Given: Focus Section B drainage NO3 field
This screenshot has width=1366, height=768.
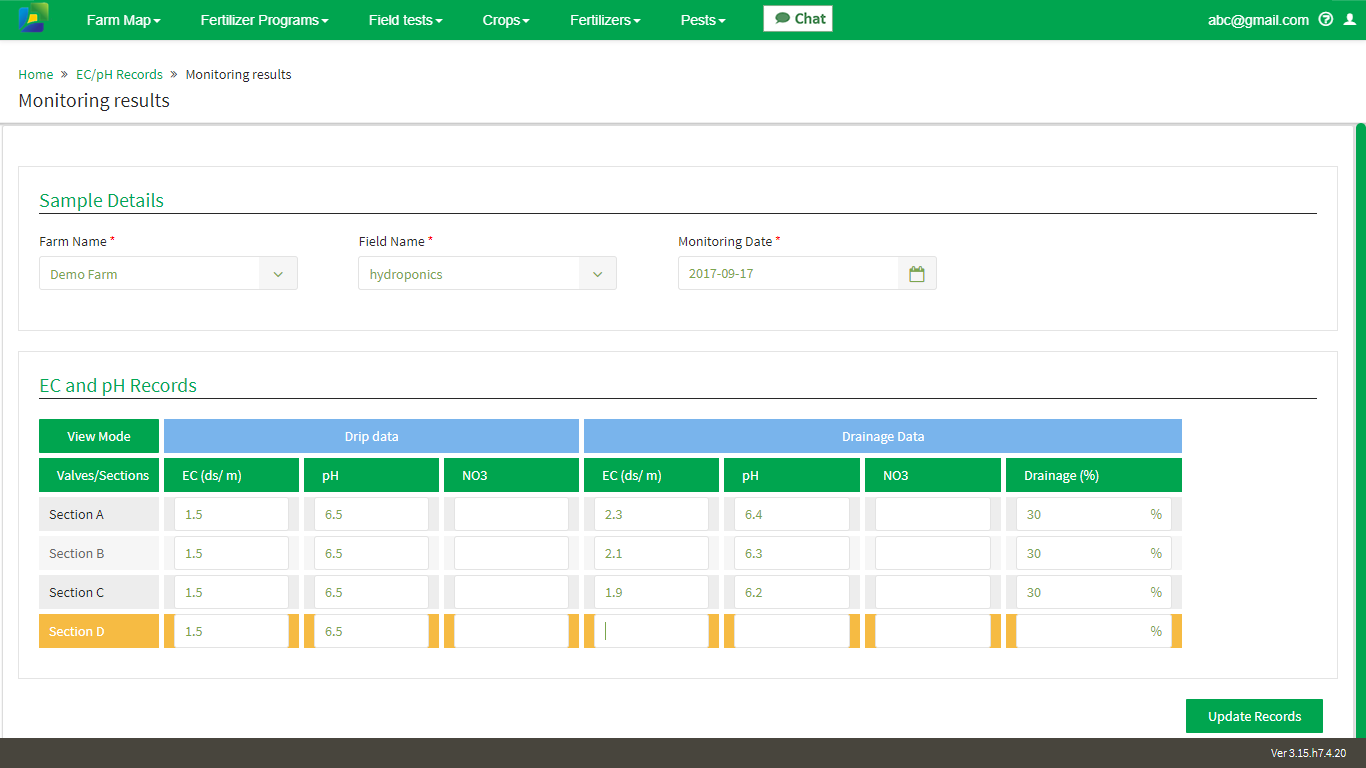Looking at the screenshot, I should 933,553.
